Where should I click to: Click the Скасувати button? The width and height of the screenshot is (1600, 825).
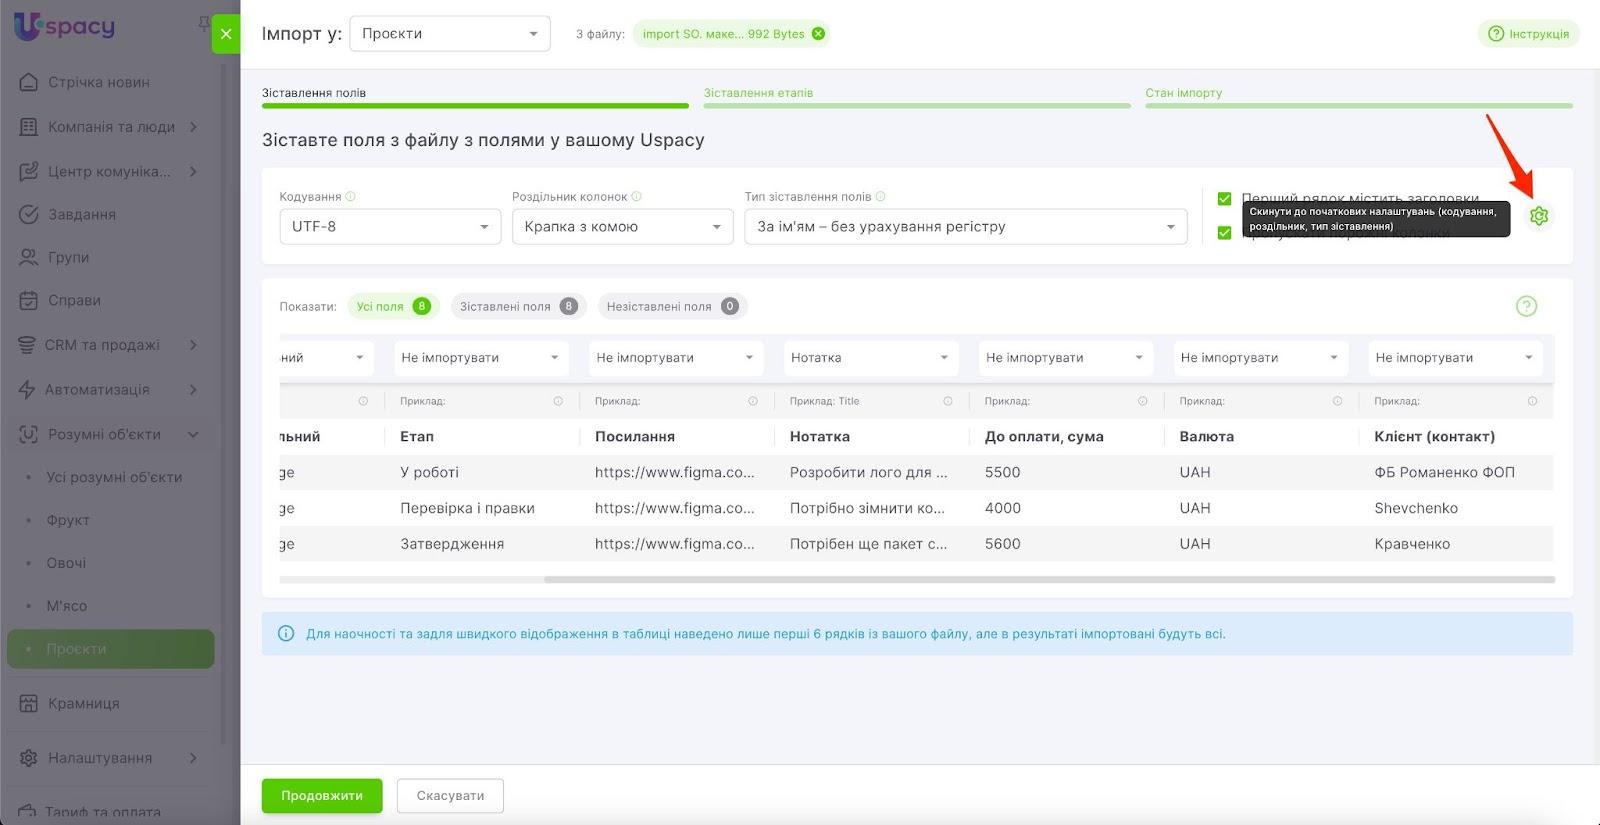point(450,796)
